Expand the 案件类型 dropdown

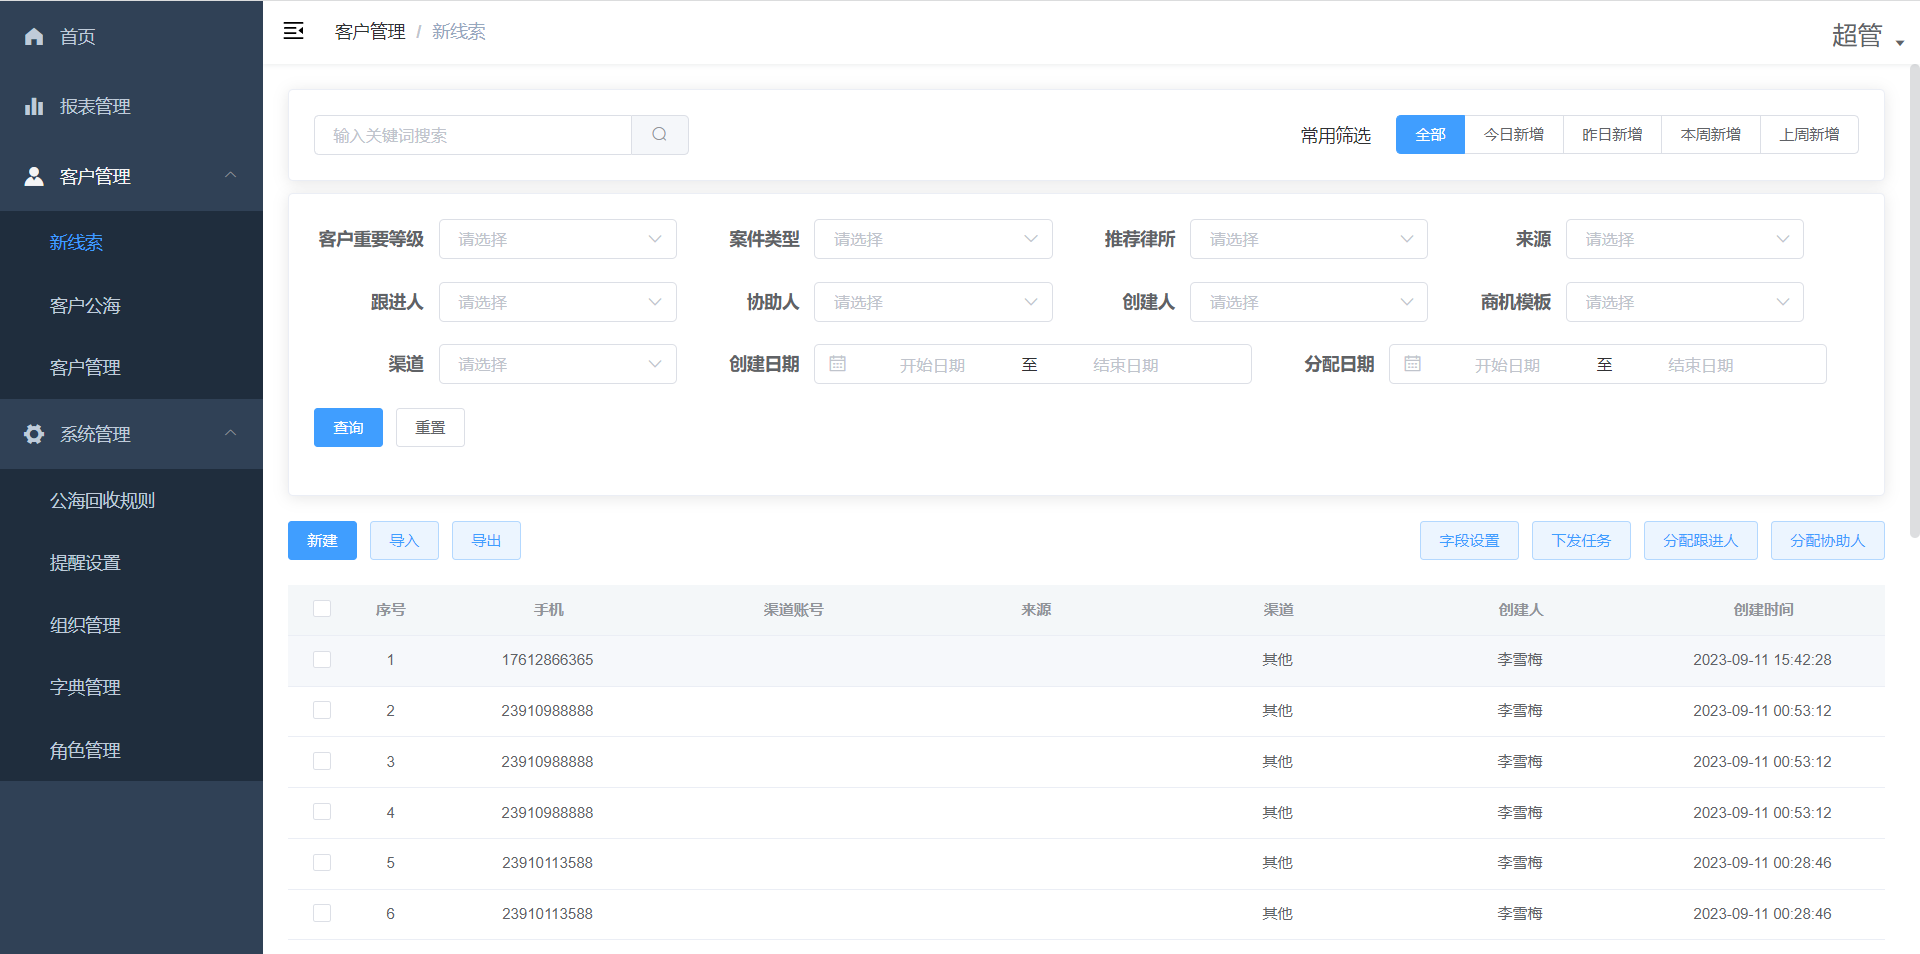932,239
